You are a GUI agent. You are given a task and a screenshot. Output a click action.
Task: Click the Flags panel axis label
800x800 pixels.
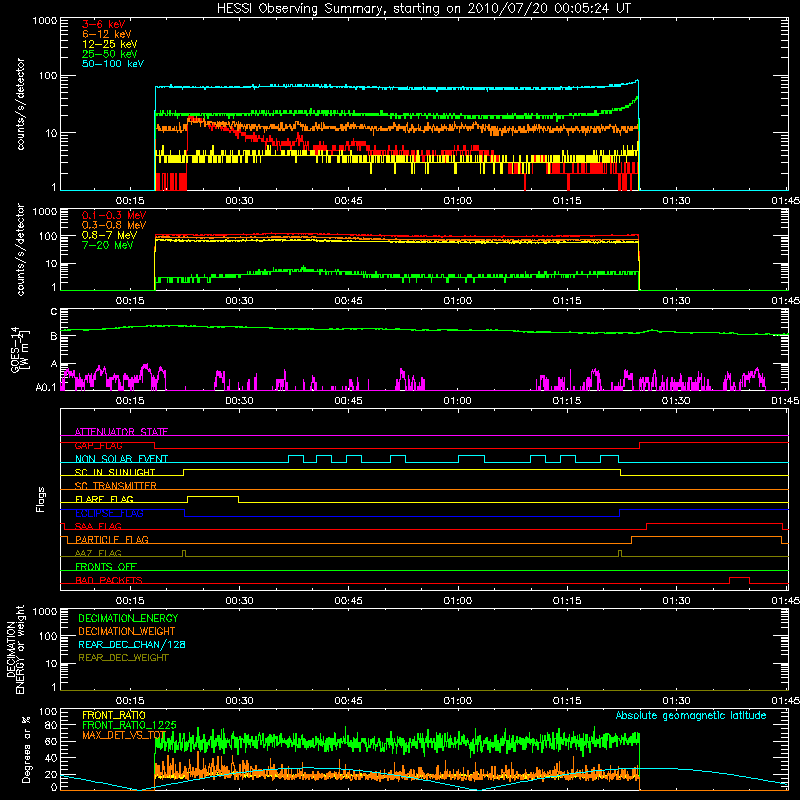coord(40,499)
